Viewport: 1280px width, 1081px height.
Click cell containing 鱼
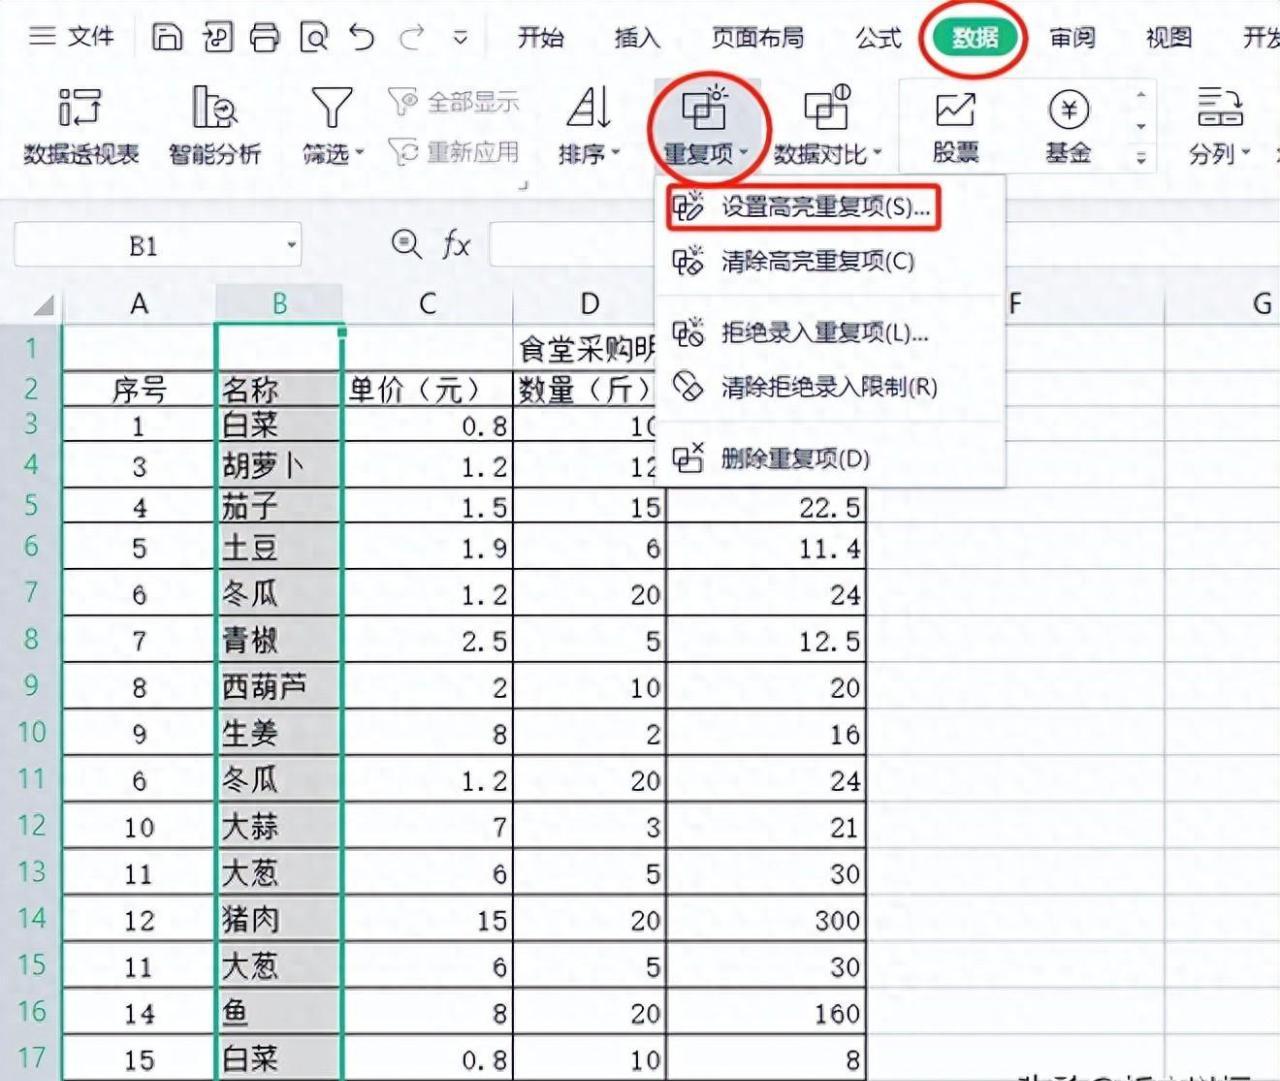[x=279, y=1012]
